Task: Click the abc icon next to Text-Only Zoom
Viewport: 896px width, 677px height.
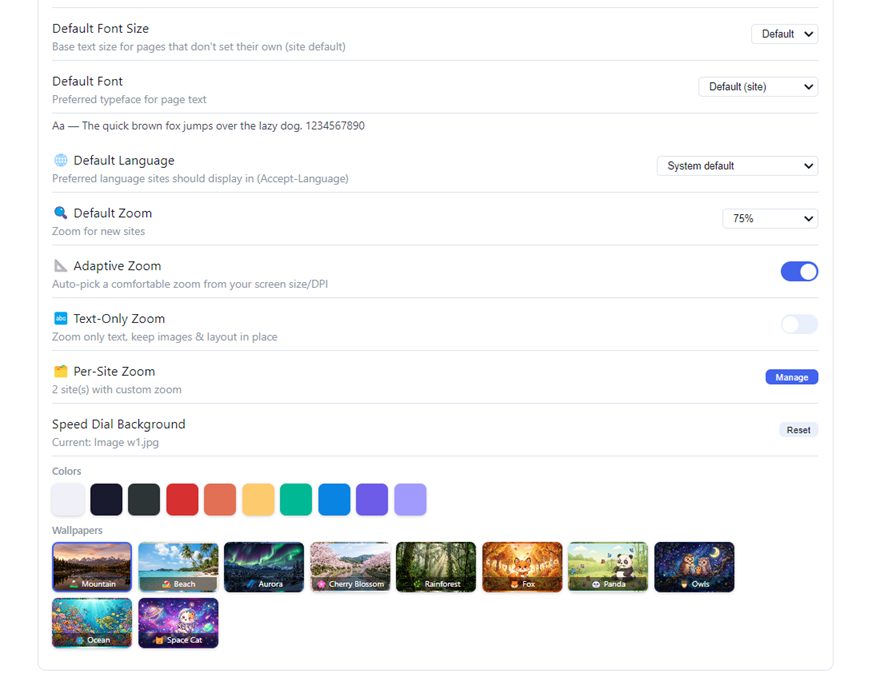Action: (61, 318)
